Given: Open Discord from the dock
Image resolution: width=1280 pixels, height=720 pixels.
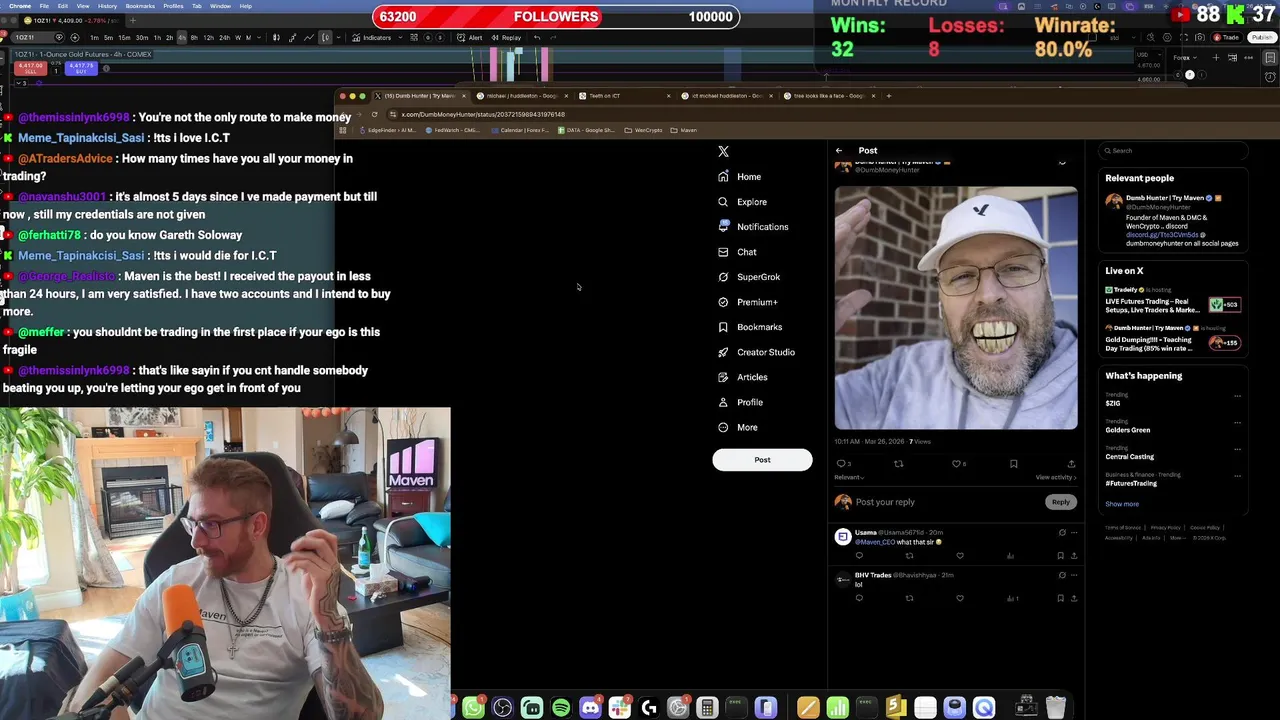Looking at the screenshot, I should pyautogui.click(x=590, y=708).
